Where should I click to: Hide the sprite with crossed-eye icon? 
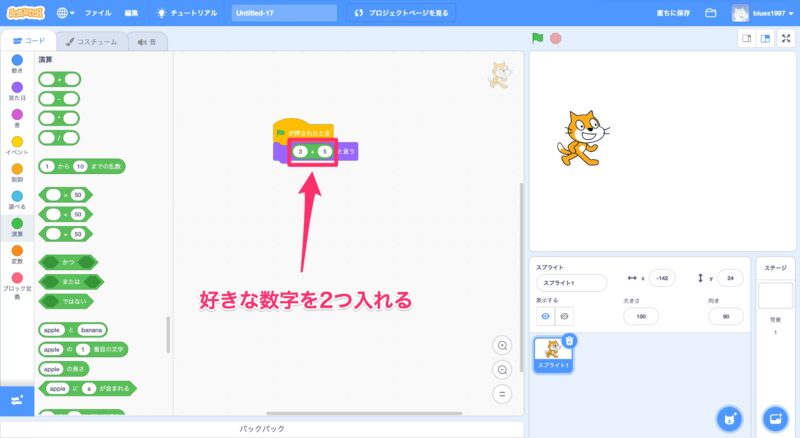564,316
